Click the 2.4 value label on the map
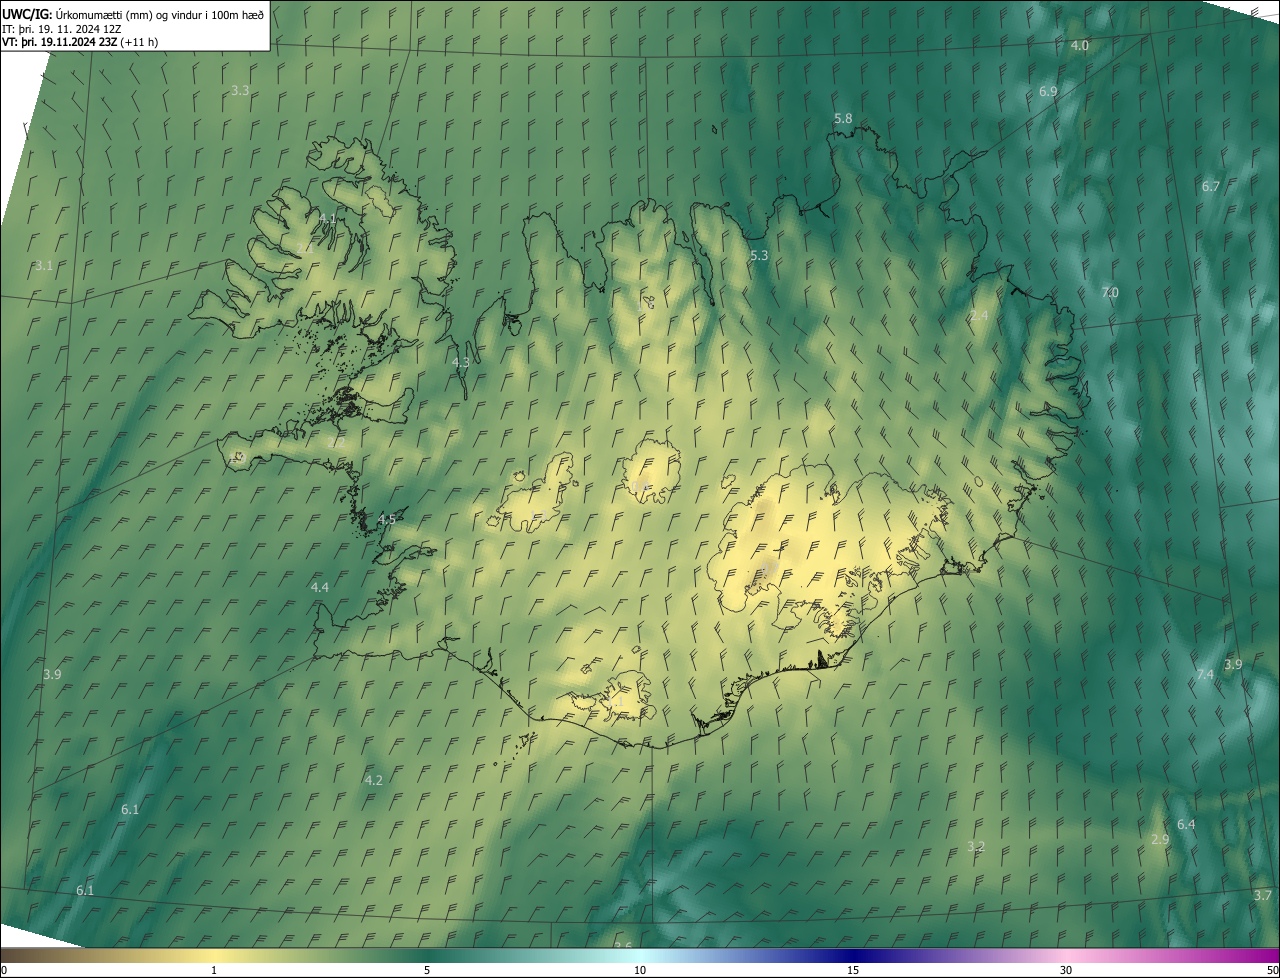The width and height of the screenshot is (1280, 978). 979,316
